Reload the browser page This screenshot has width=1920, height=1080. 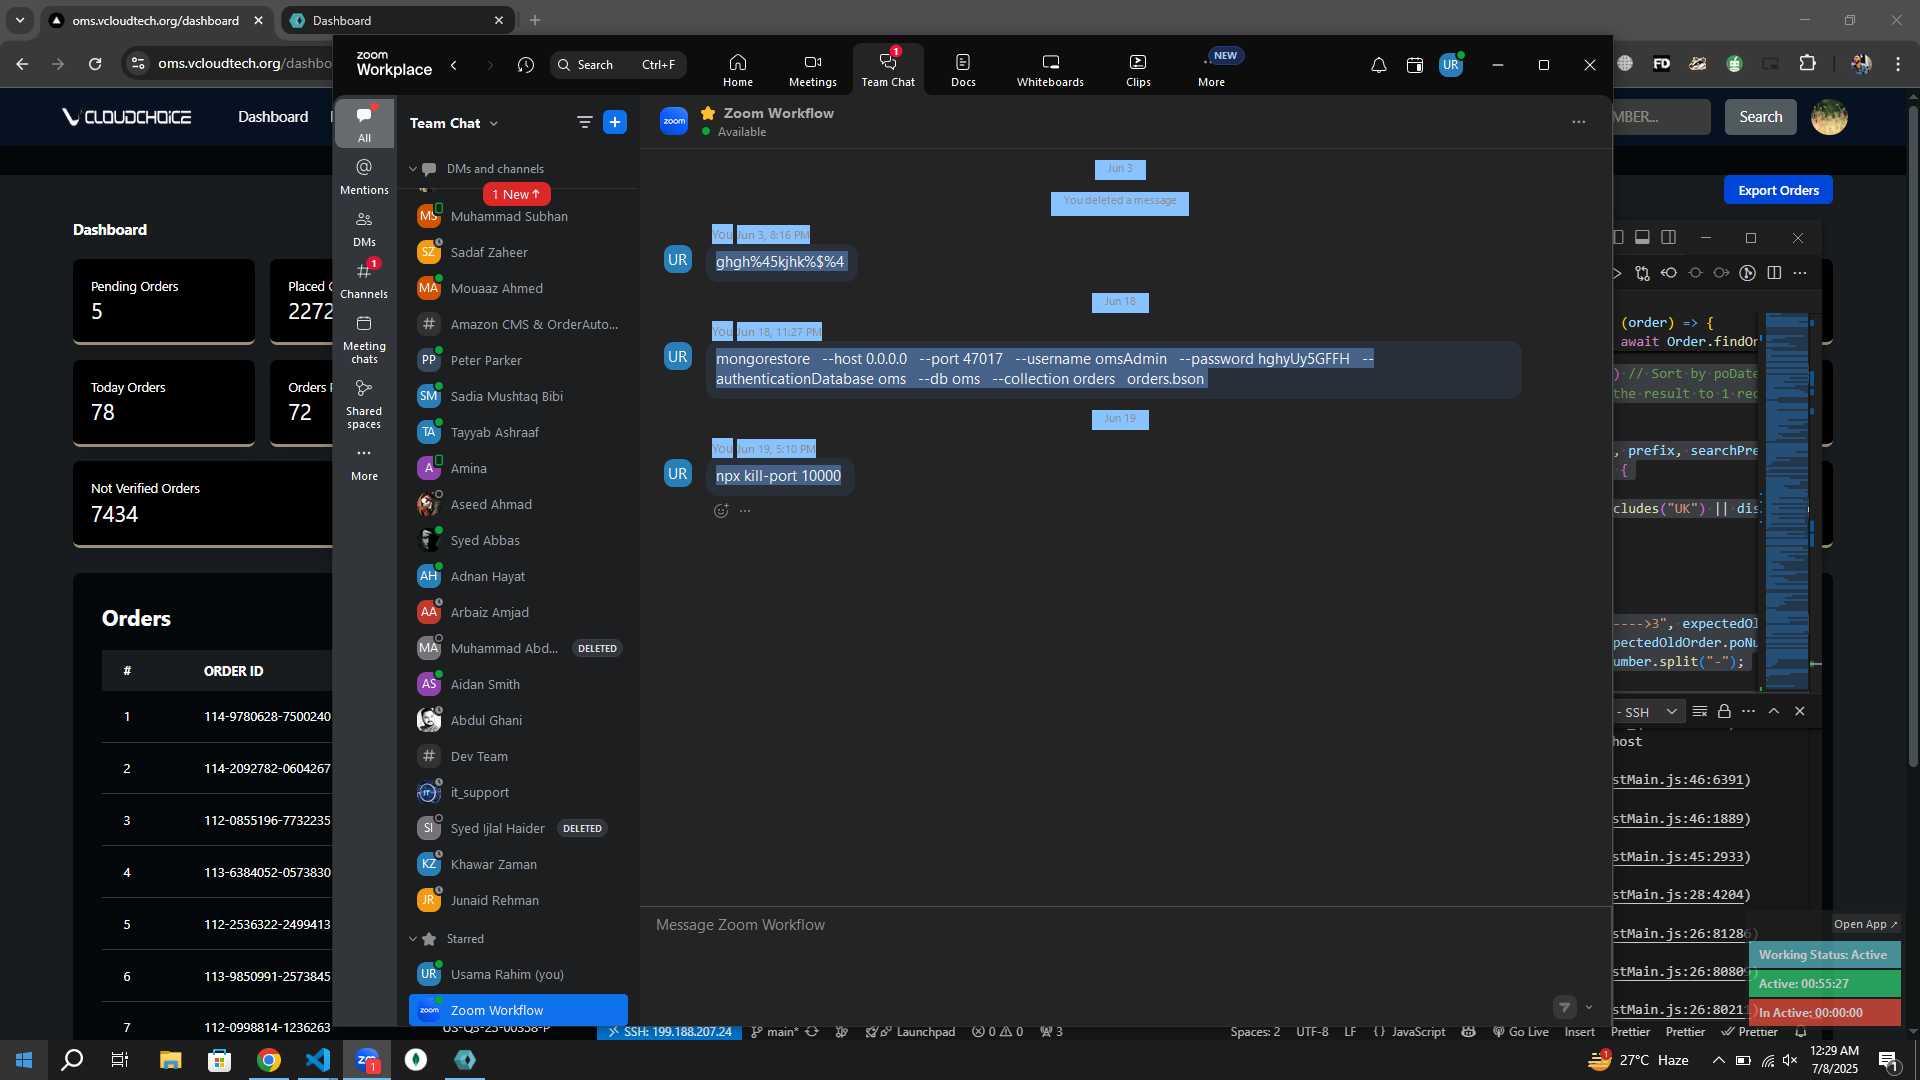95,64
